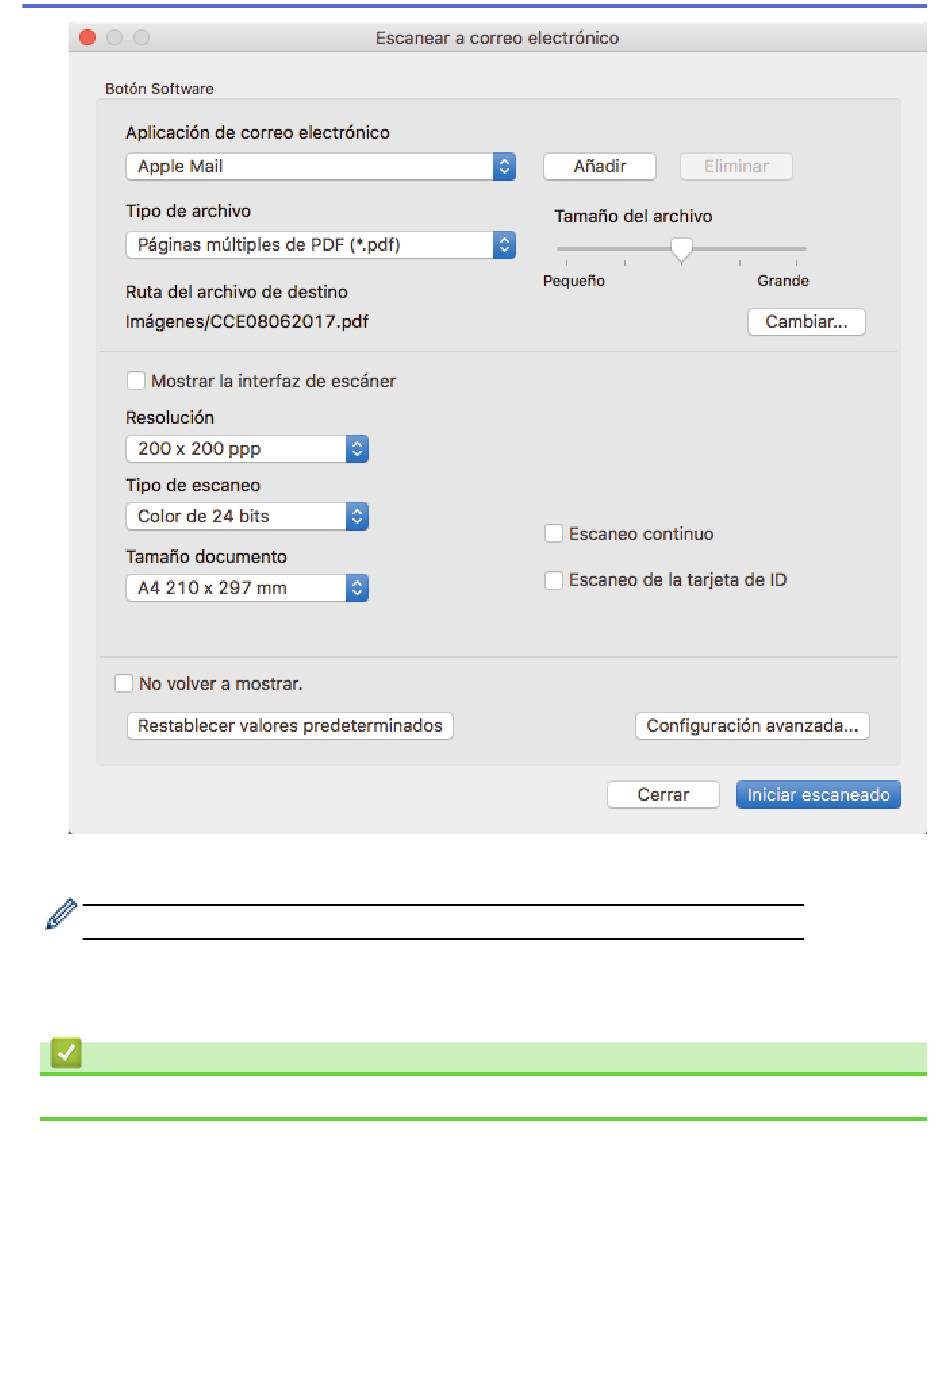Image resolution: width=950 pixels, height=1387 pixels.
Task: Open Configuración avanzada... settings
Action: point(752,726)
